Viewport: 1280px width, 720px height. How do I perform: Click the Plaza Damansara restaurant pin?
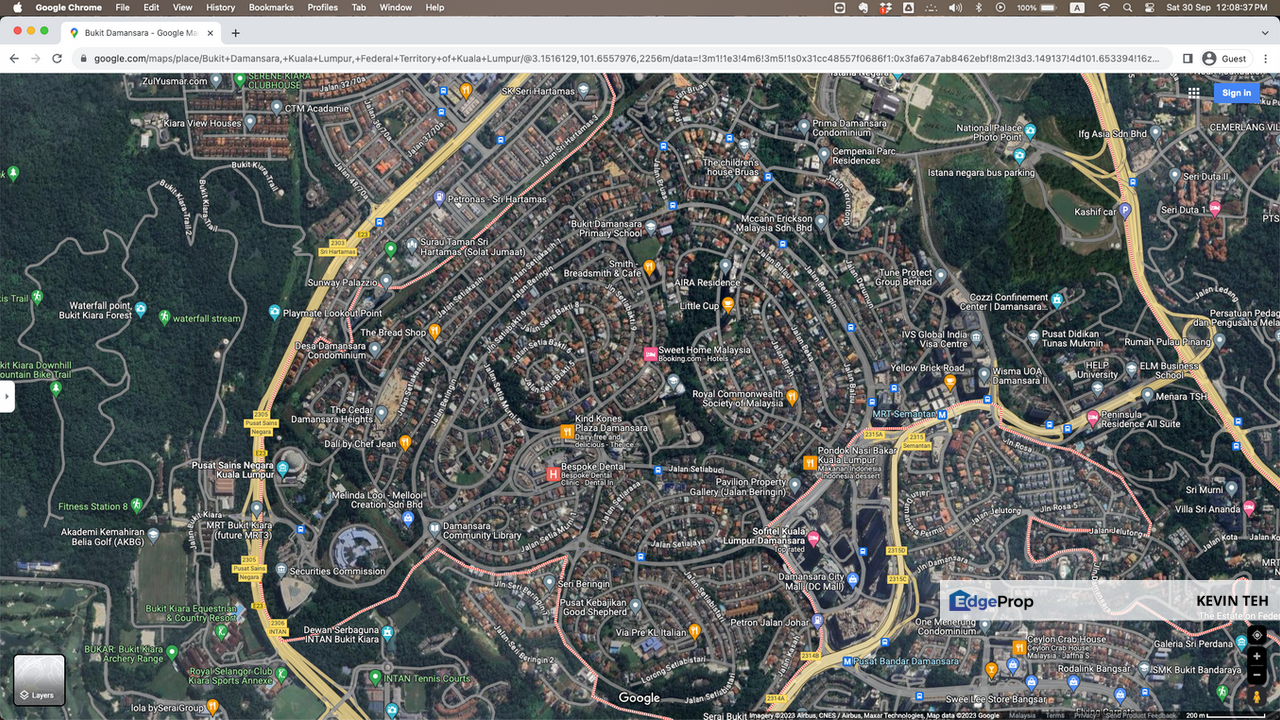(567, 432)
